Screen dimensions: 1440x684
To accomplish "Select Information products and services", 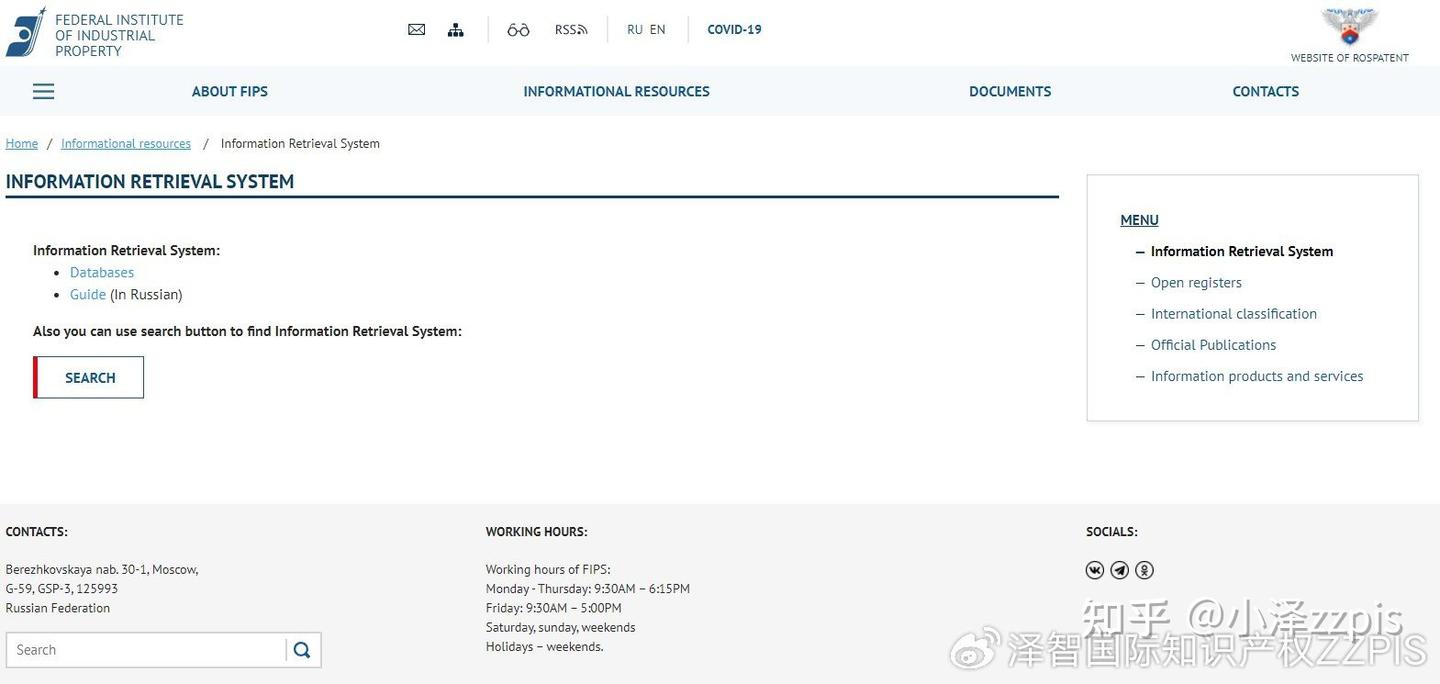I will coord(1257,376).
